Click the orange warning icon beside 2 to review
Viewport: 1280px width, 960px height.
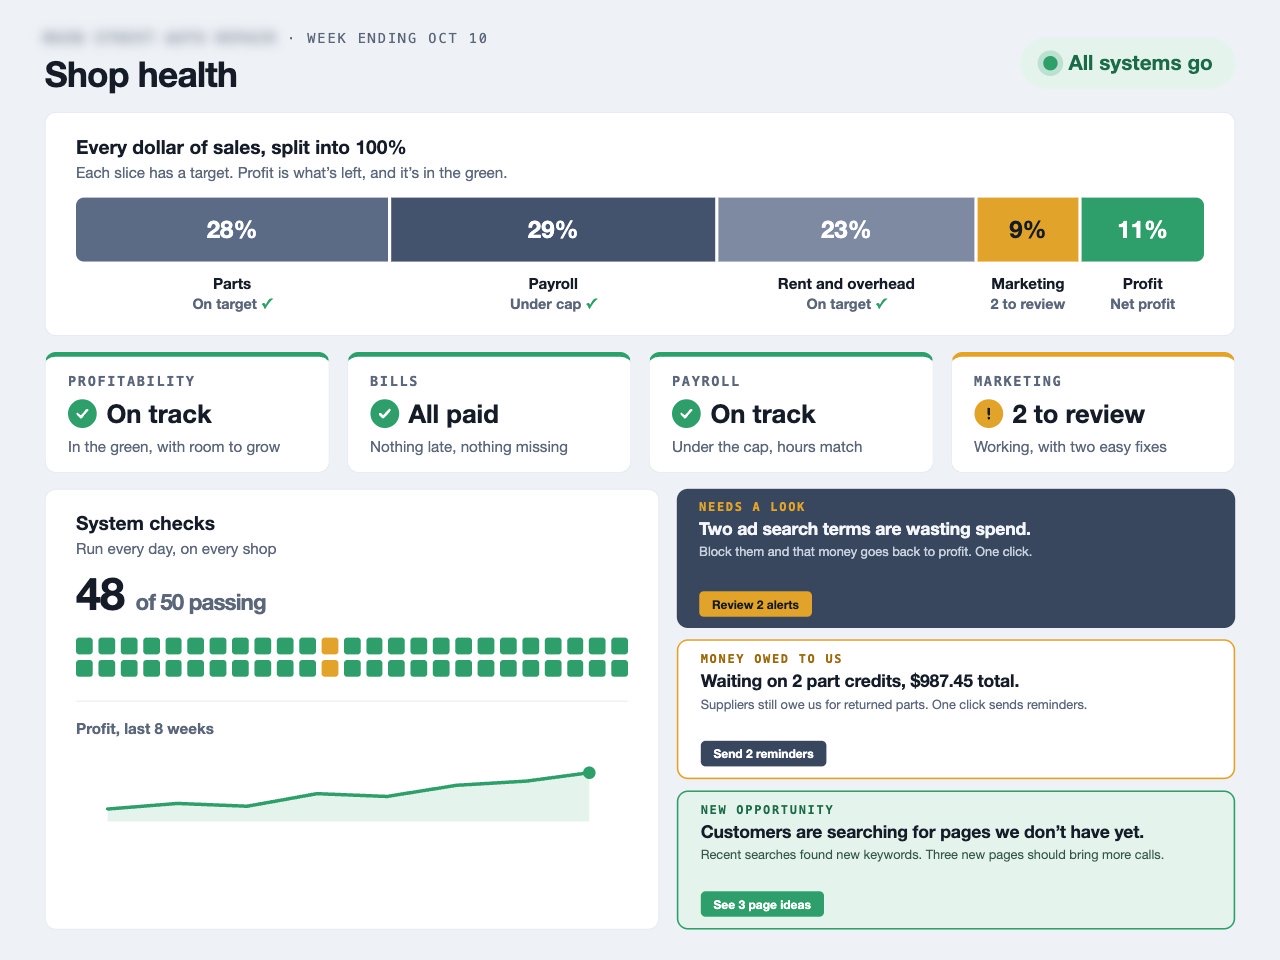point(988,413)
